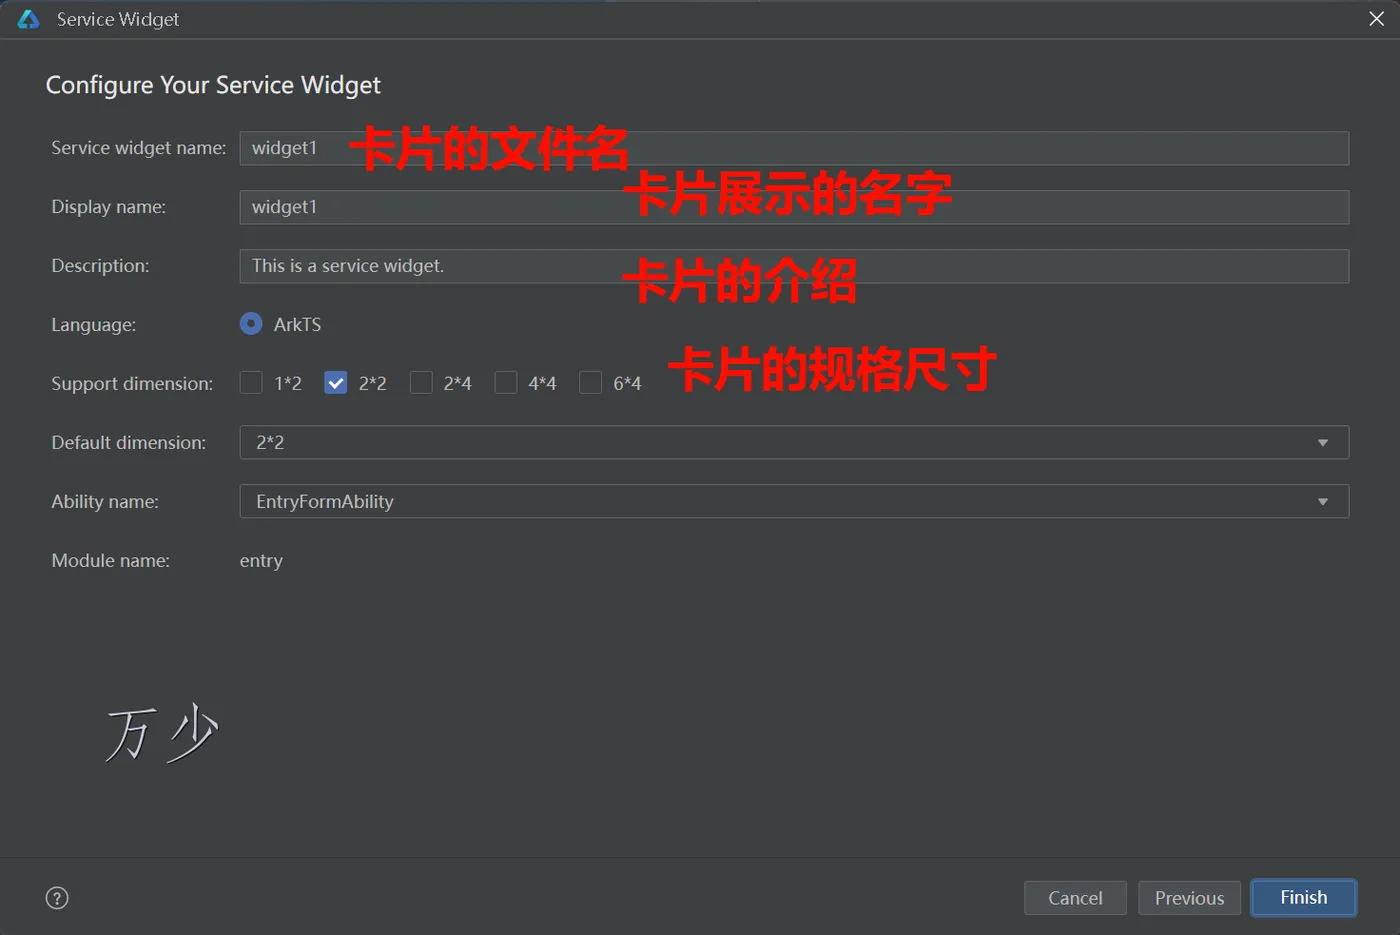Screen dimensions: 1400x935
Task: Click the EntryFormAbility combo box
Action: 794,502
